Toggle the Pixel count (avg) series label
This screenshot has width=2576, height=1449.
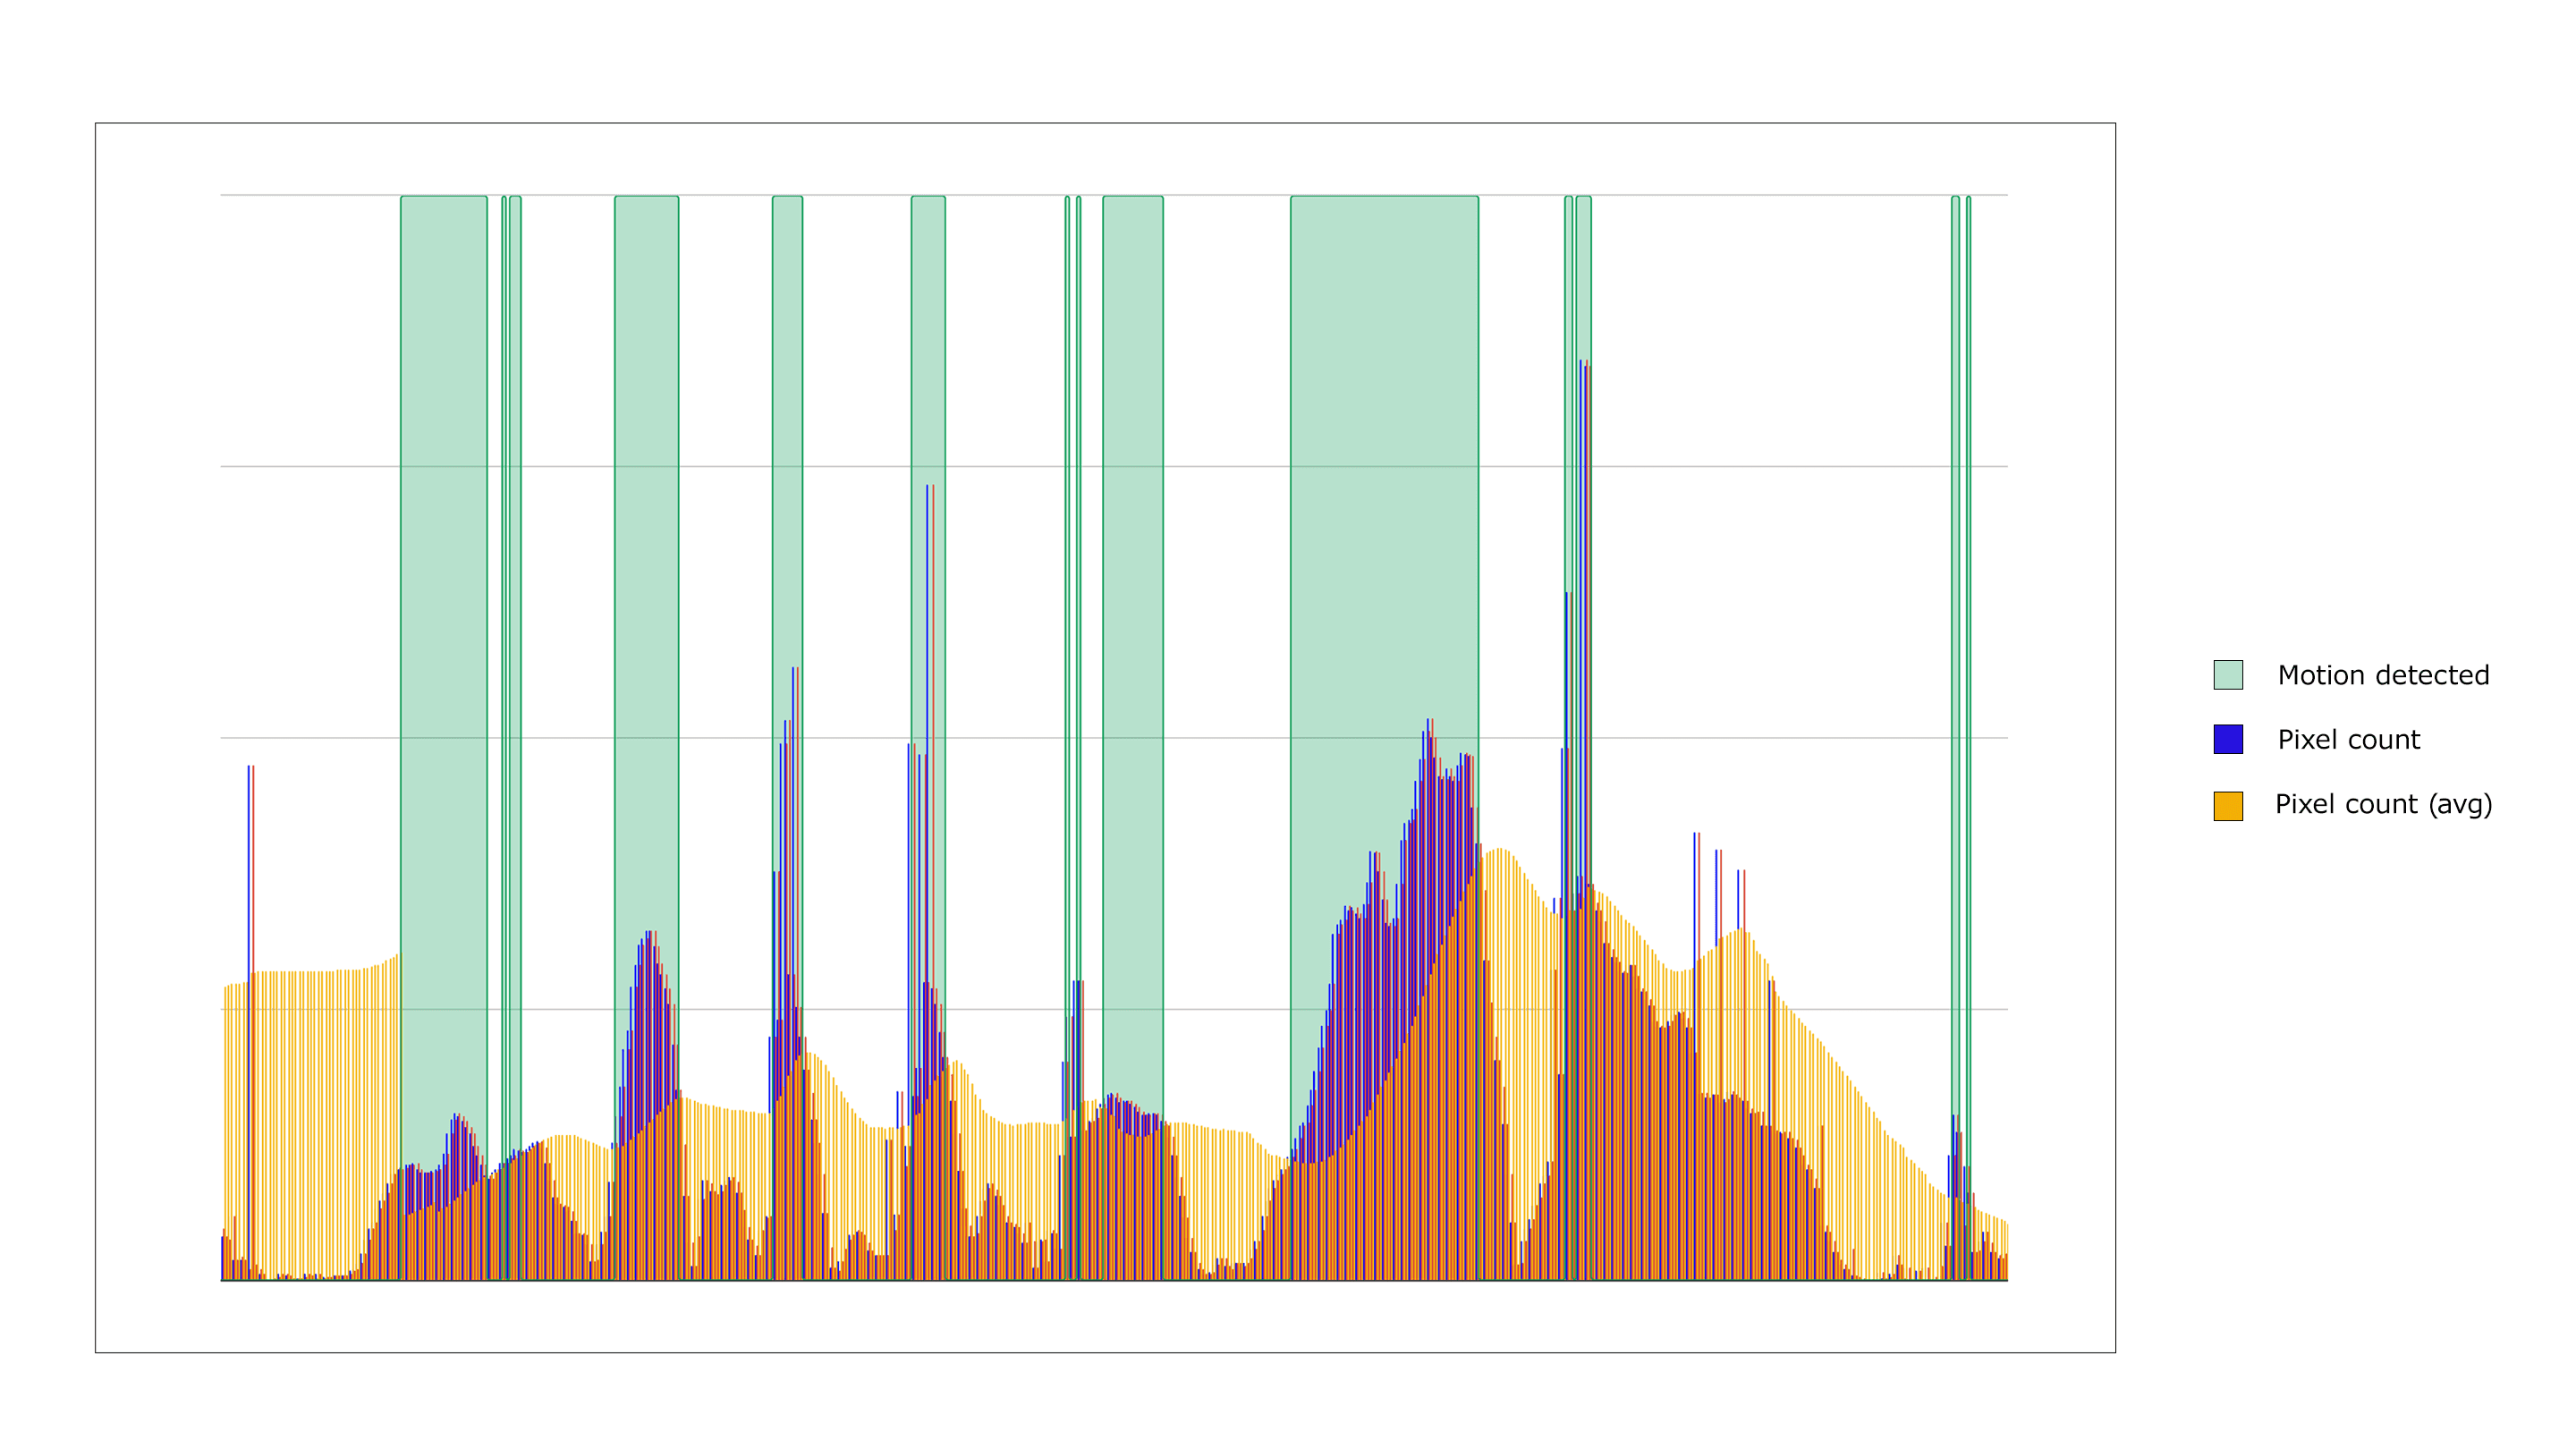click(x=2382, y=804)
